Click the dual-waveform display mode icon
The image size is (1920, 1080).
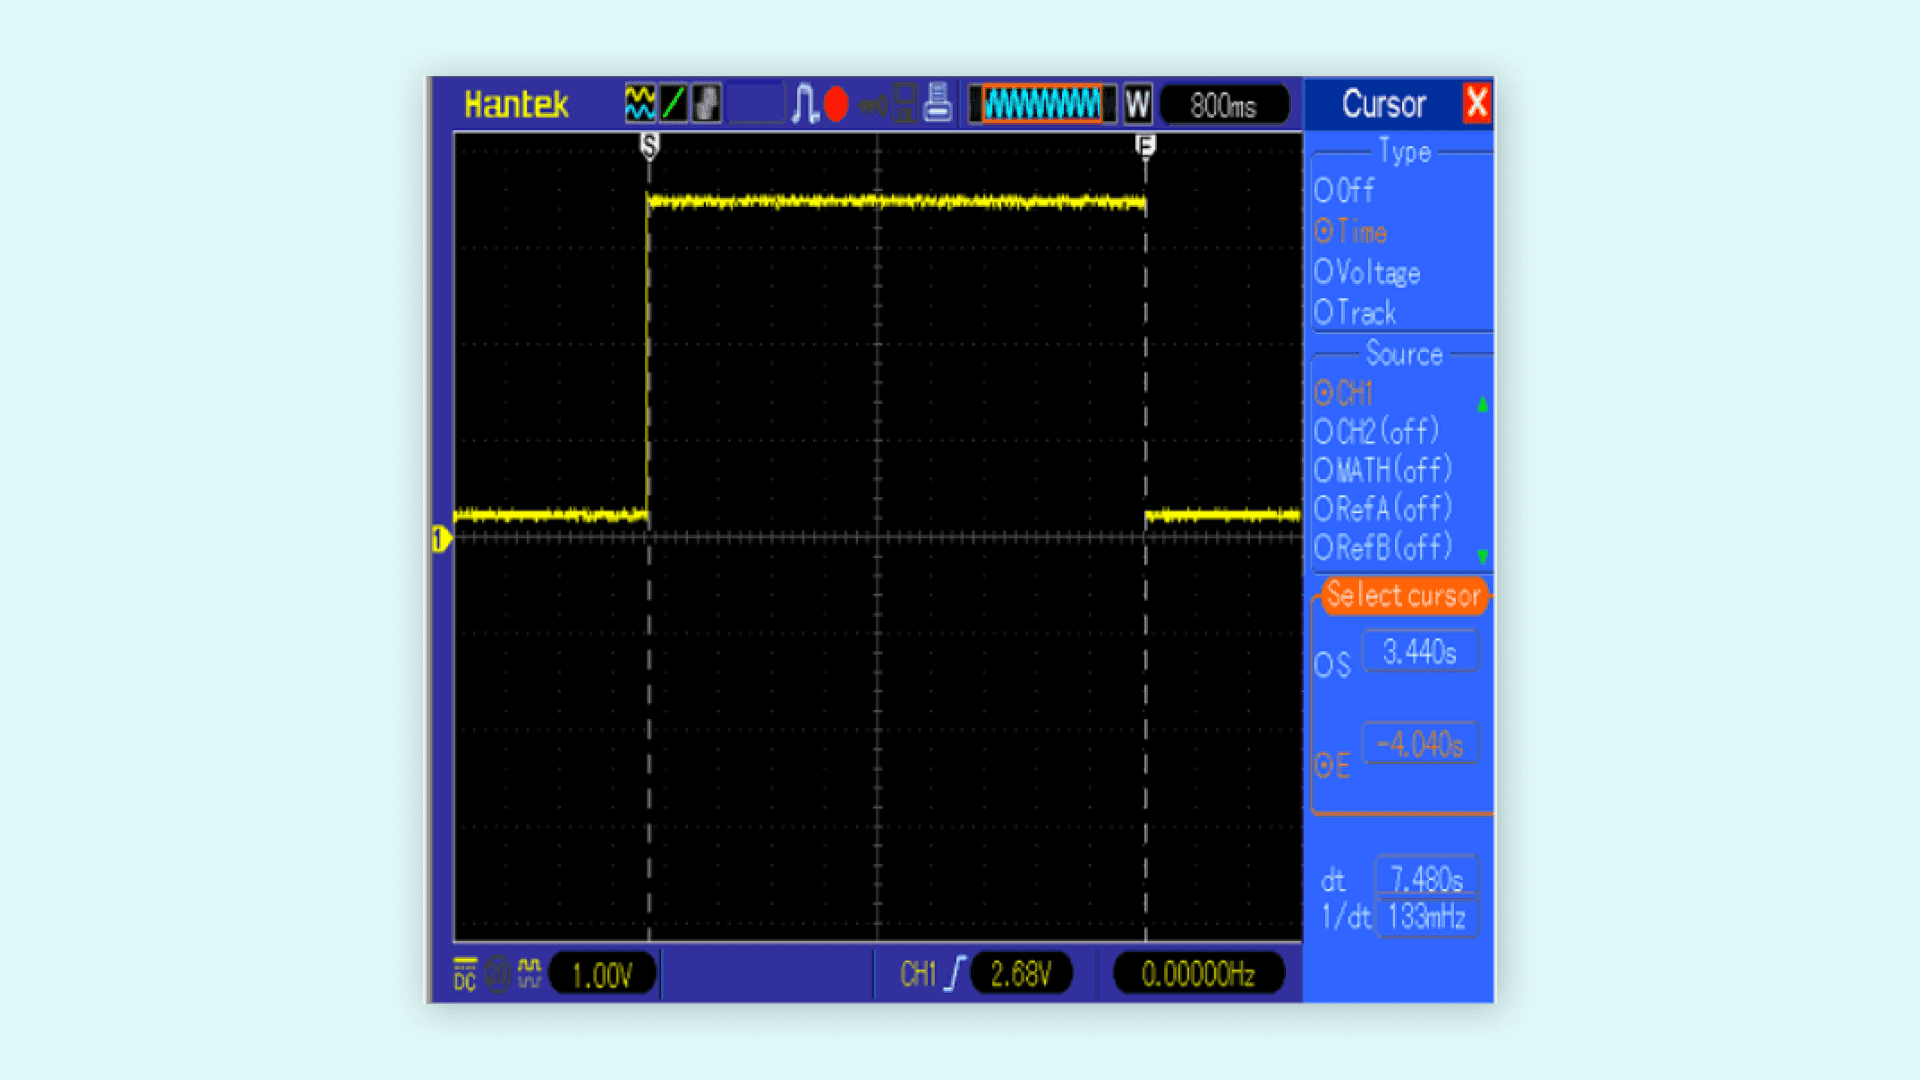click(x=640, y=103)
